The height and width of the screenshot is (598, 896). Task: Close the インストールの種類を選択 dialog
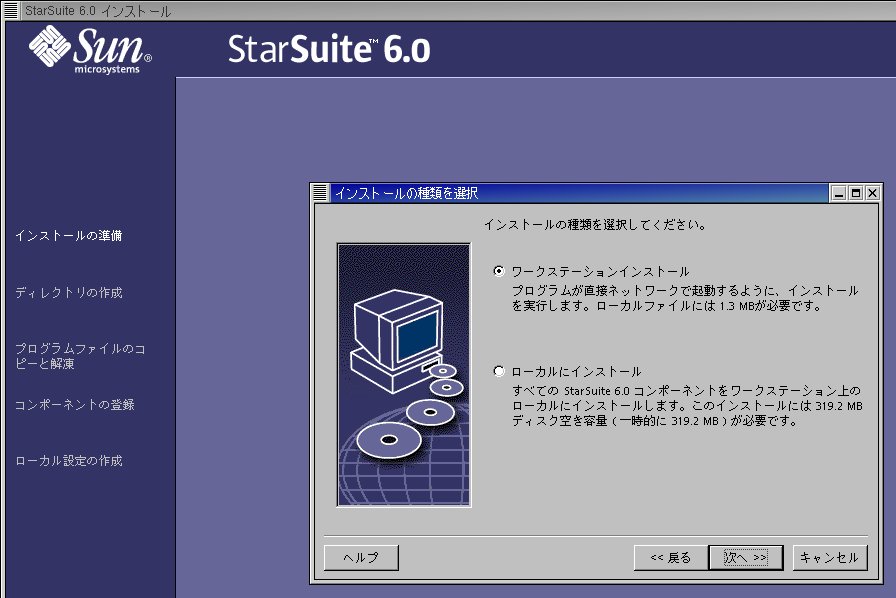[x=872, y=193]
